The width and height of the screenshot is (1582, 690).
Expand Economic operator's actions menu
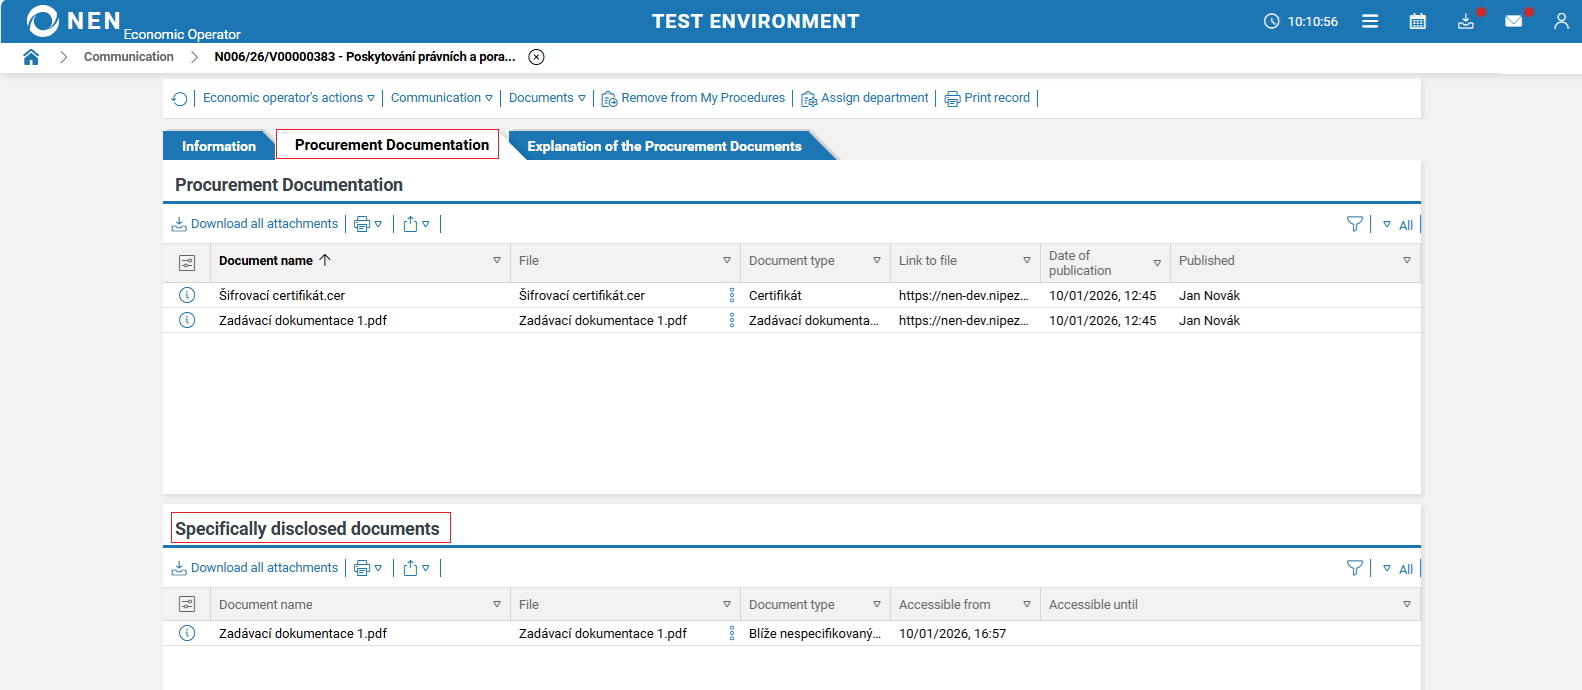tap(289, 98)
